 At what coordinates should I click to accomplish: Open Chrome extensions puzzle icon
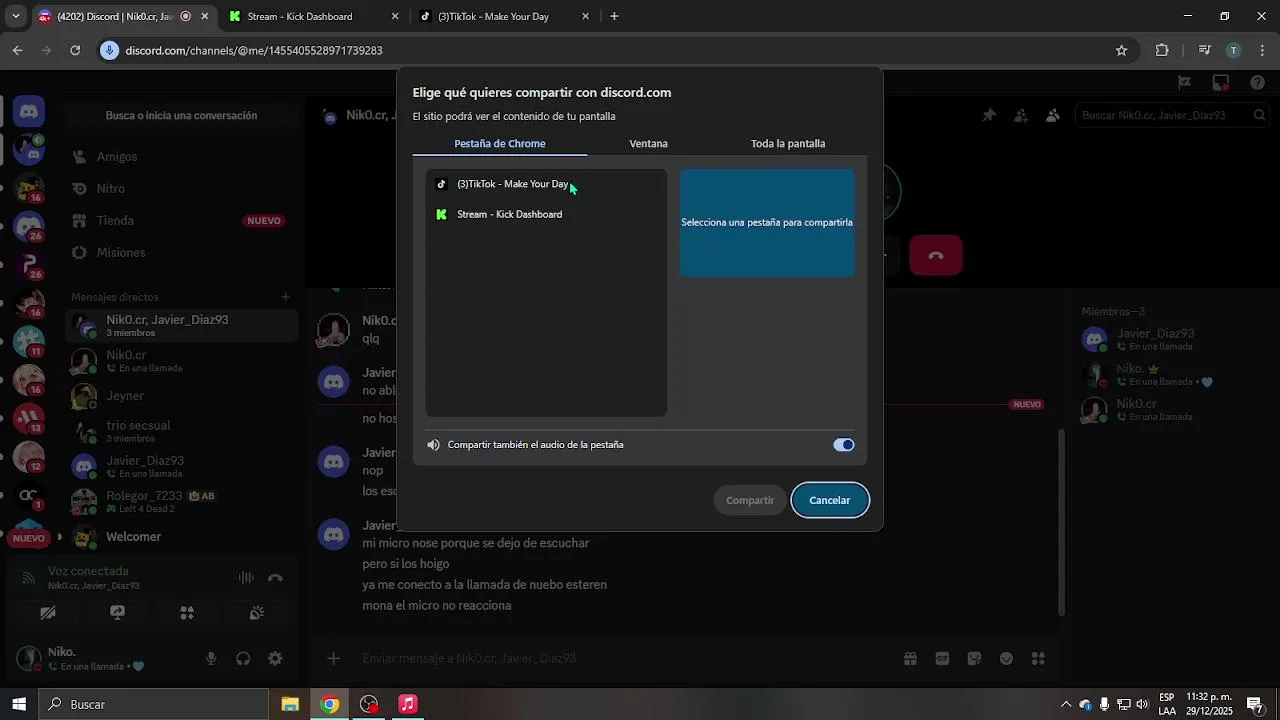click(1162, 50)
